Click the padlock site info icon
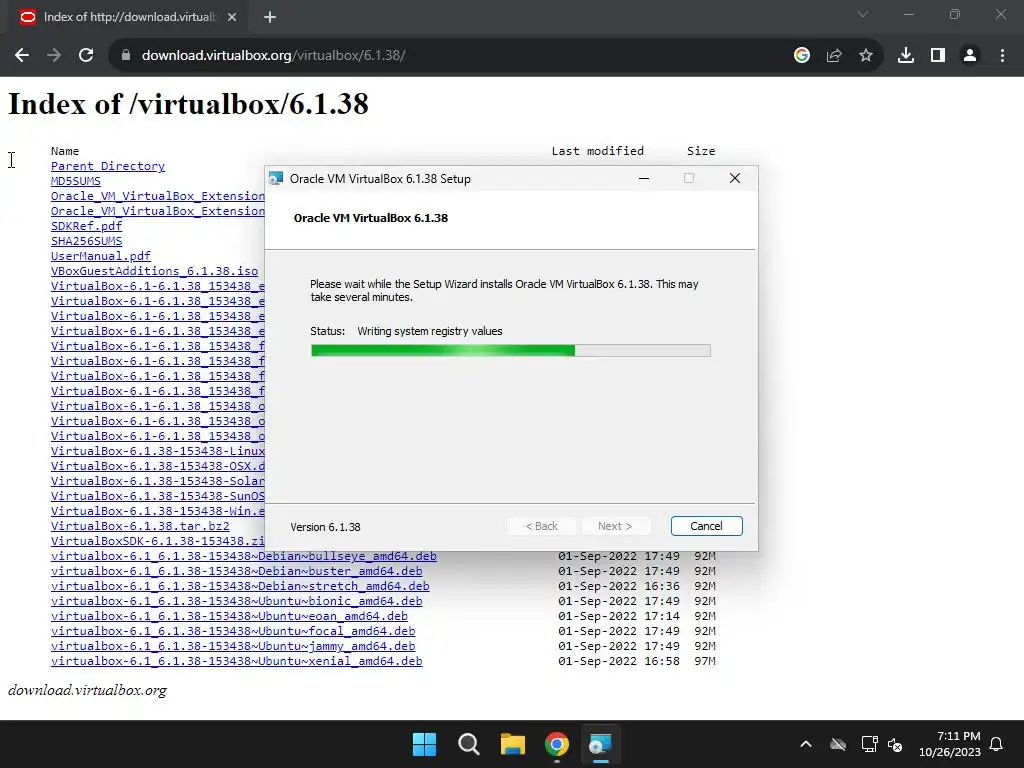The image size is (1024, 768). point(126,56)
